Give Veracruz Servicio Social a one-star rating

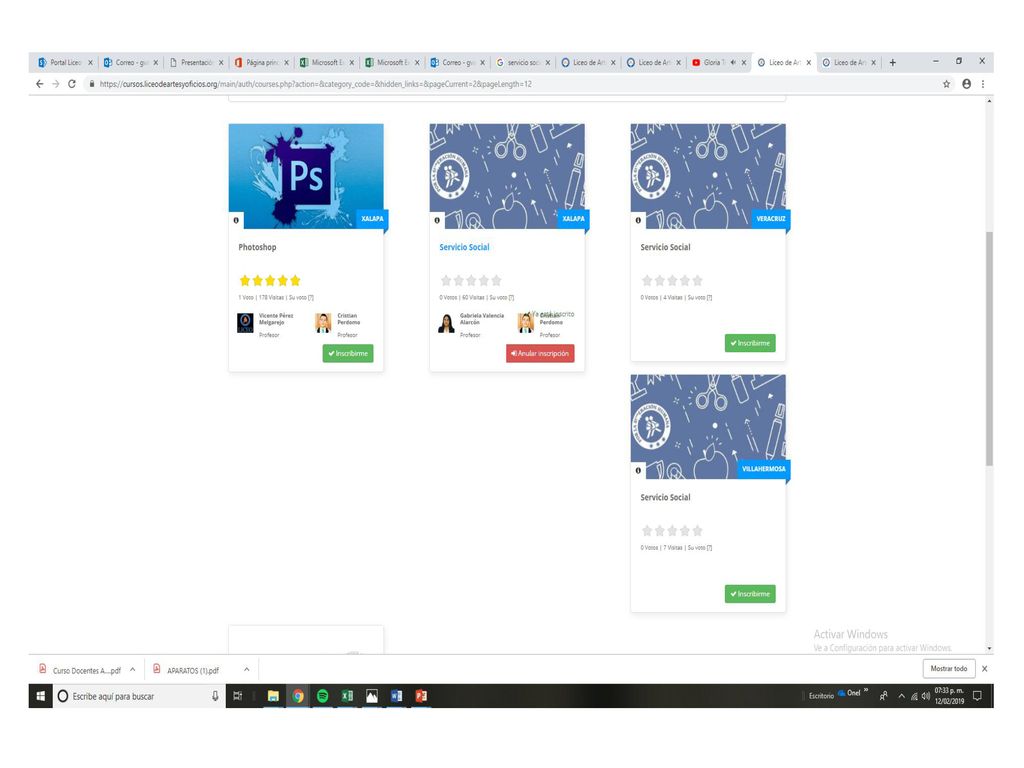[647, 281]
